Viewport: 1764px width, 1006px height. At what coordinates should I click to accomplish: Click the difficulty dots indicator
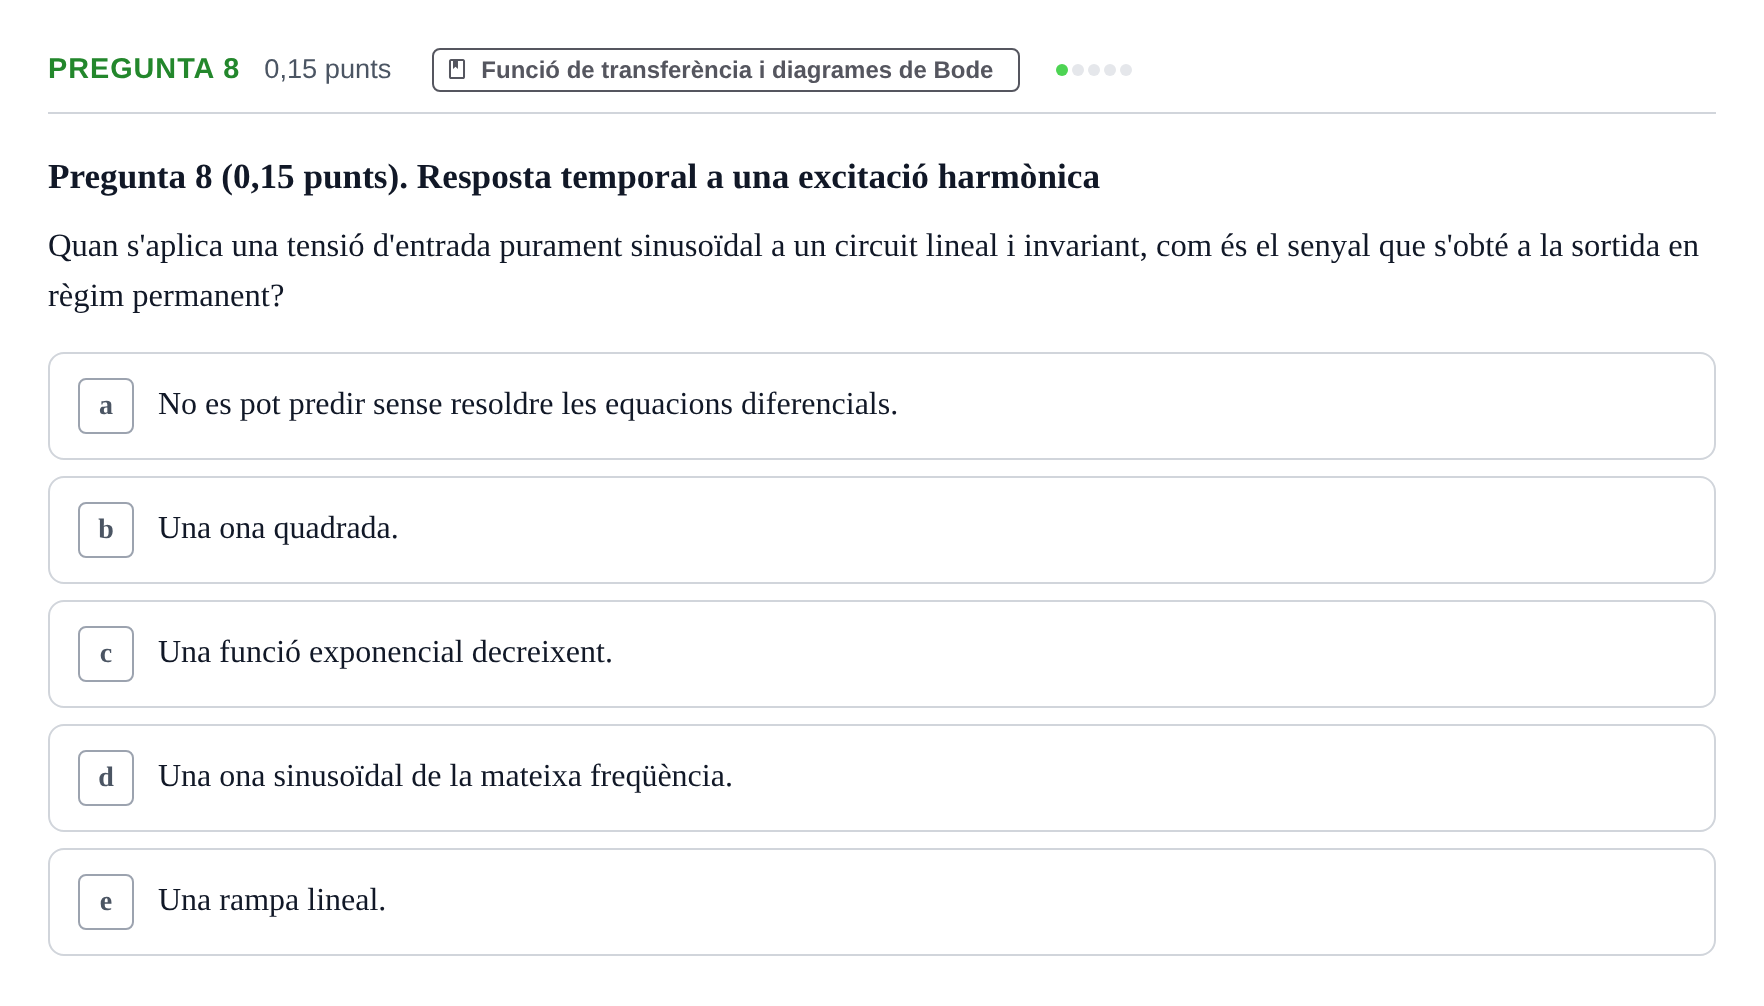(x=1093, y=70)
